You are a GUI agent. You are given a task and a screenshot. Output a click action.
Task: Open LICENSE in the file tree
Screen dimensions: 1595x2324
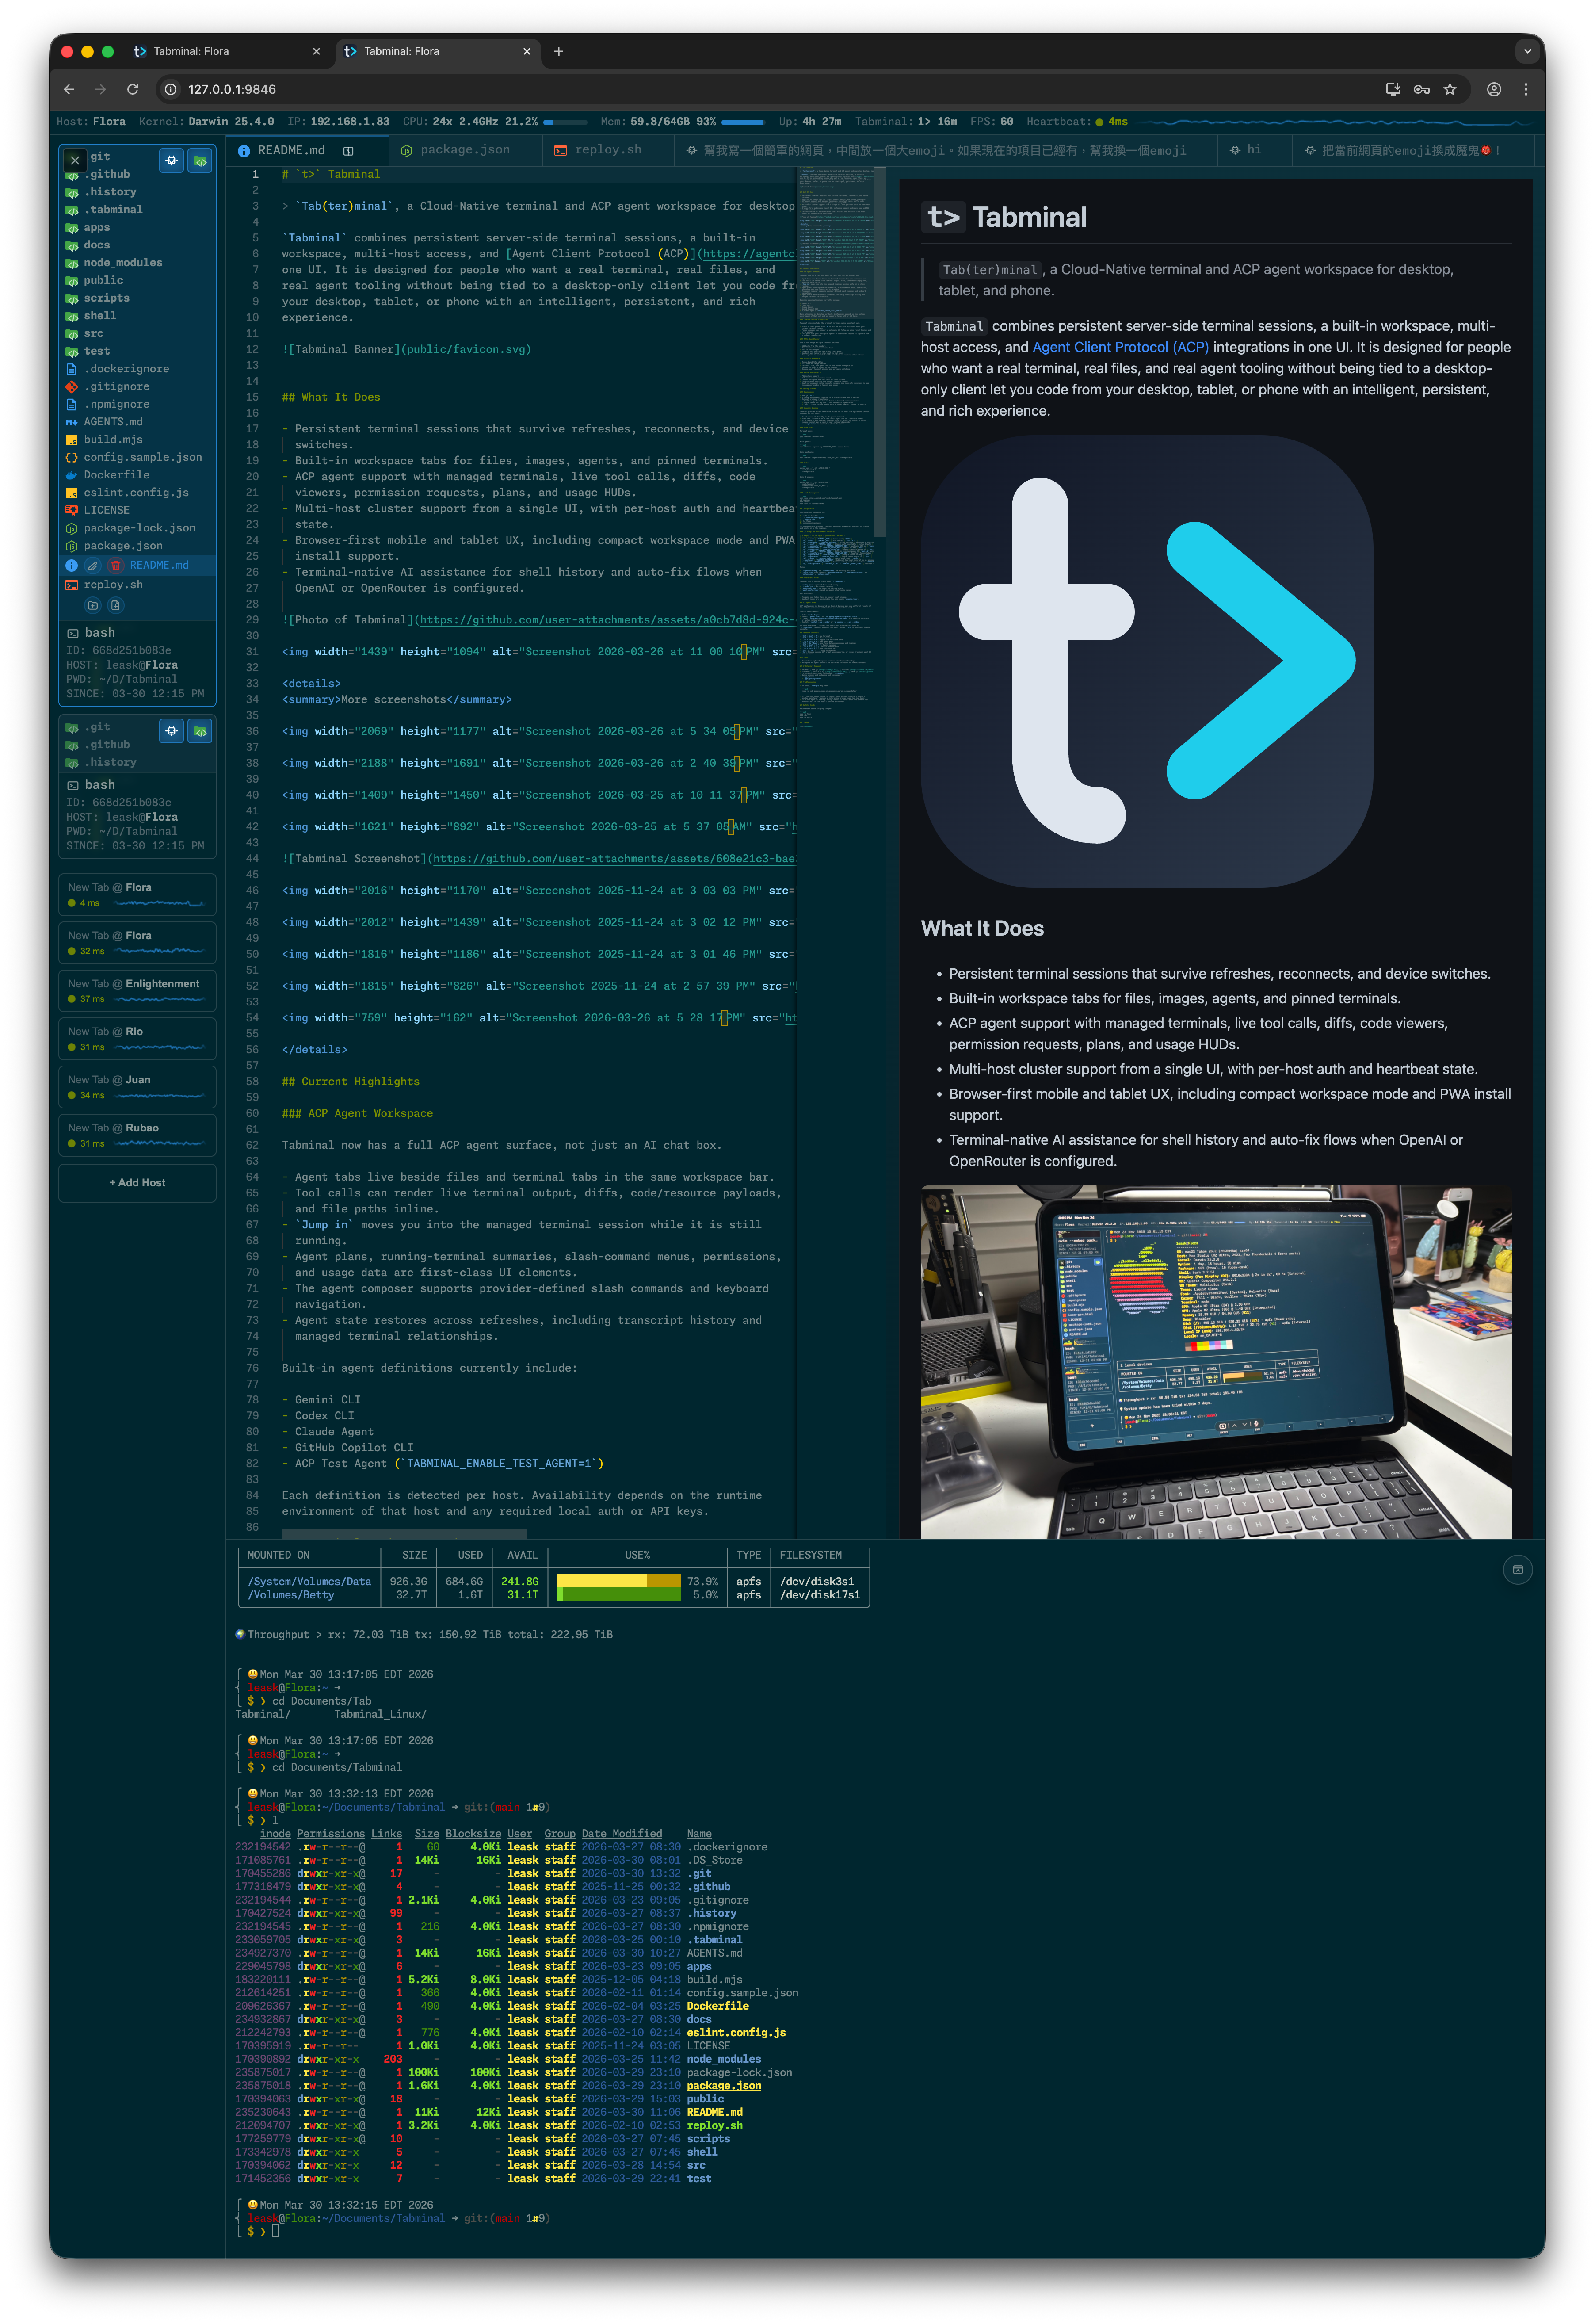[138, 510]
